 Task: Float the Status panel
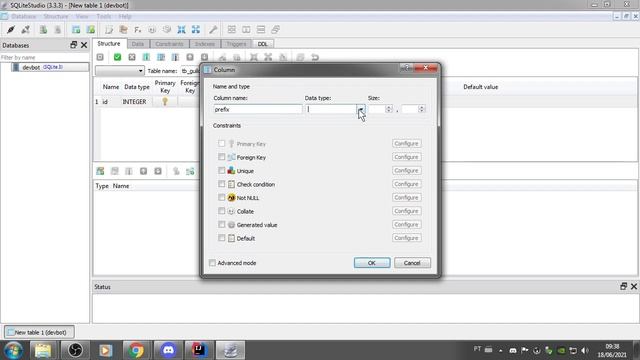click(x=623, y=287)
